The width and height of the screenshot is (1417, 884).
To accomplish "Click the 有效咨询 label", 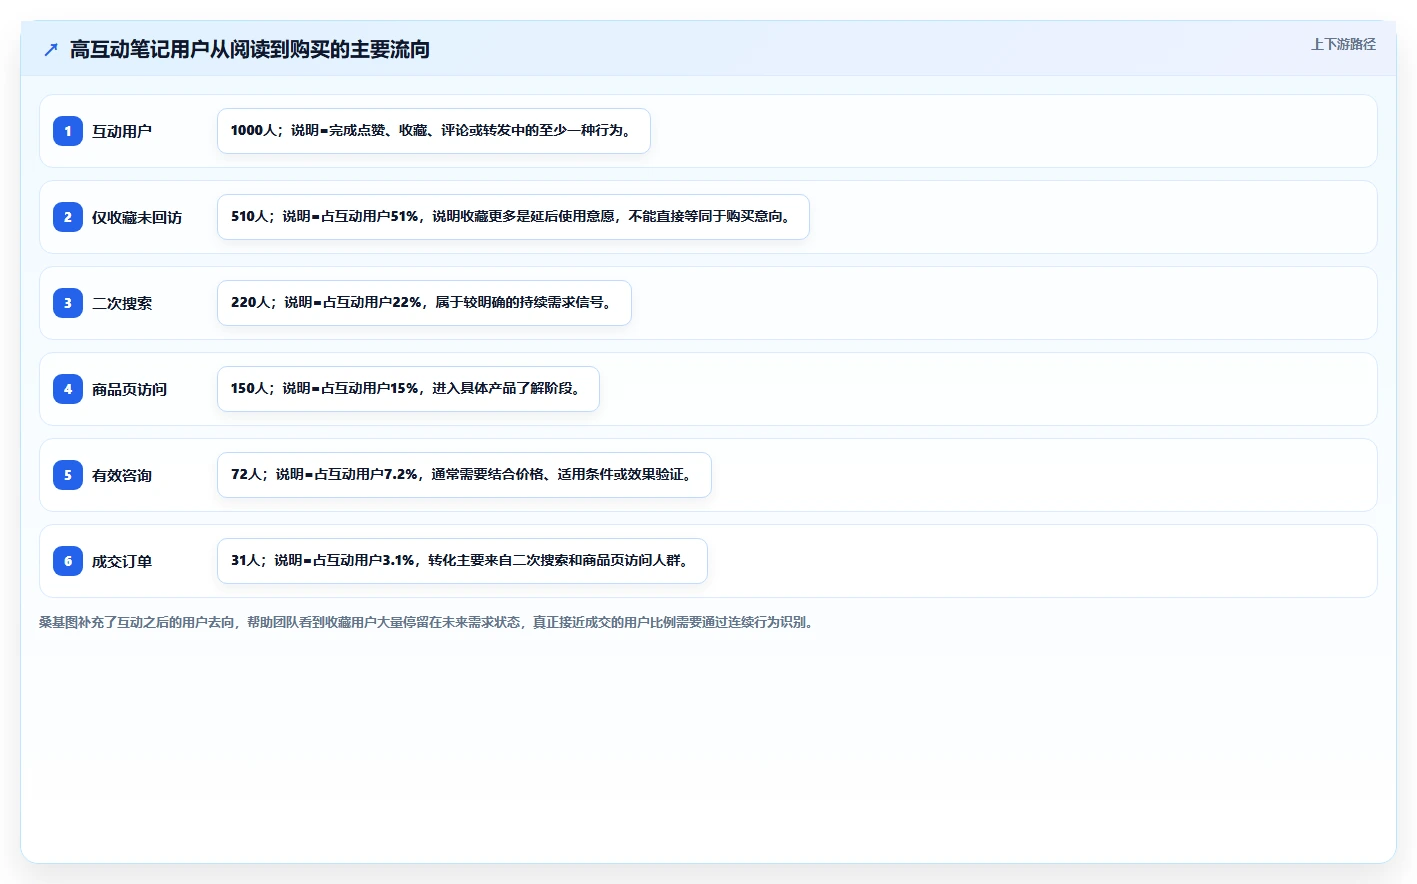I will [122, 475].
